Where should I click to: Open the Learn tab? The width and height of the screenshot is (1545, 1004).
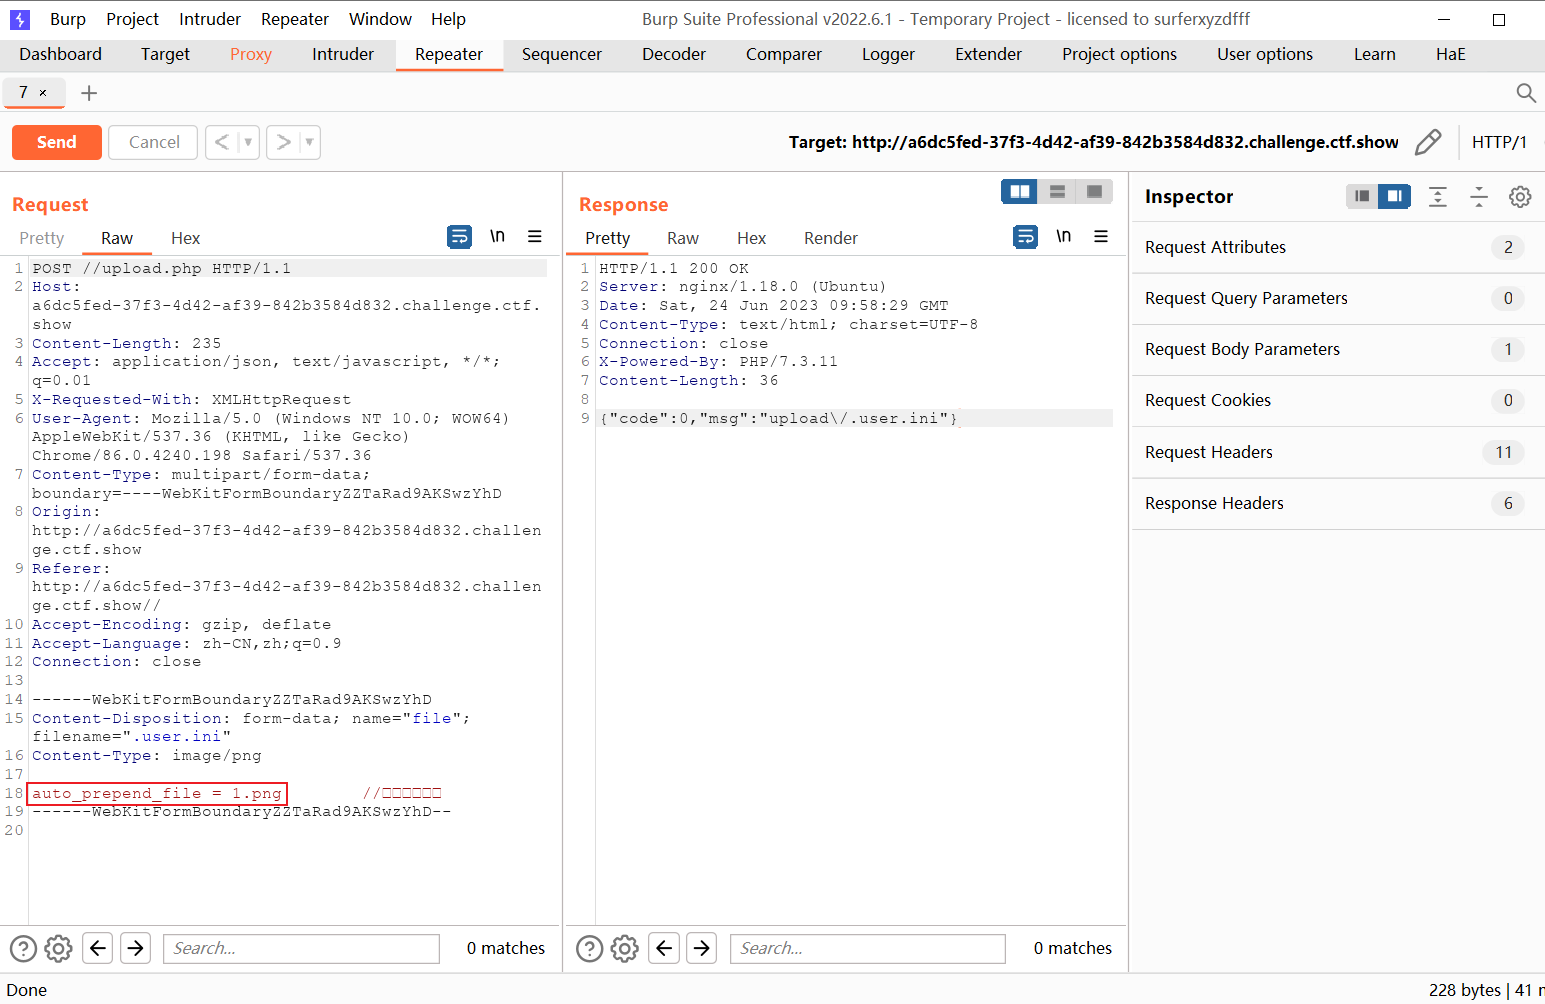tap(1375, 54)
